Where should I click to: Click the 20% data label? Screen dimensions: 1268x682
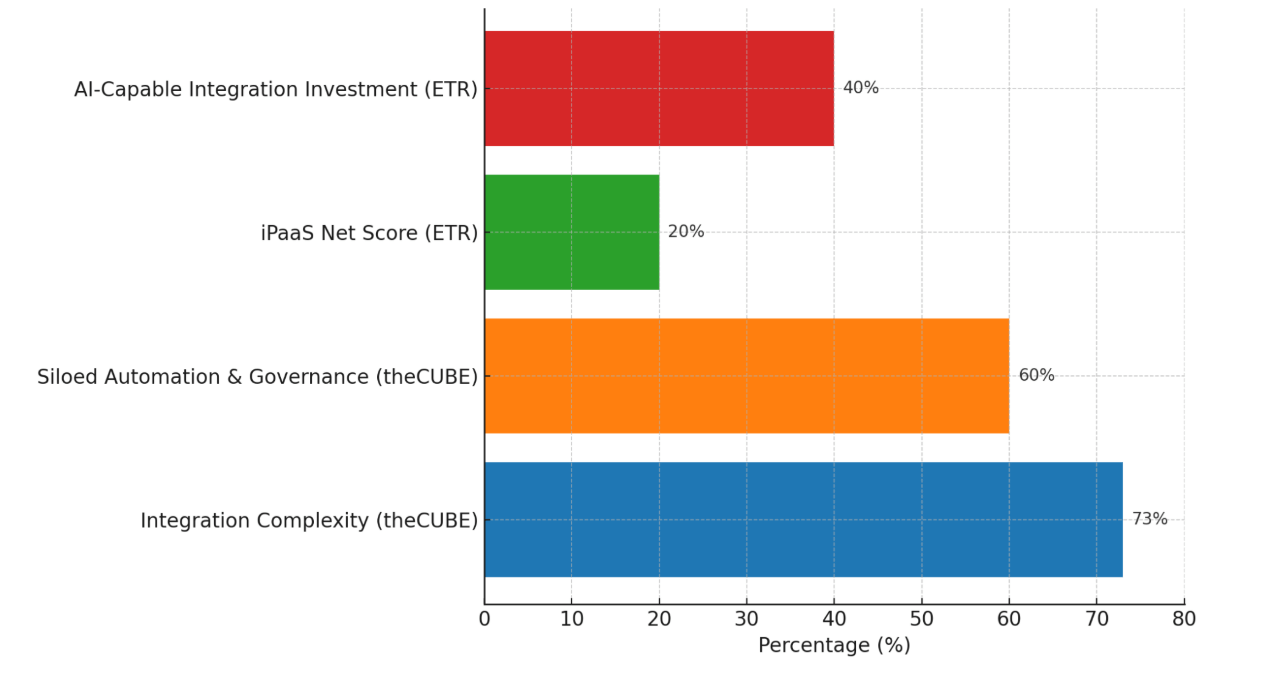tap(686, 232)
